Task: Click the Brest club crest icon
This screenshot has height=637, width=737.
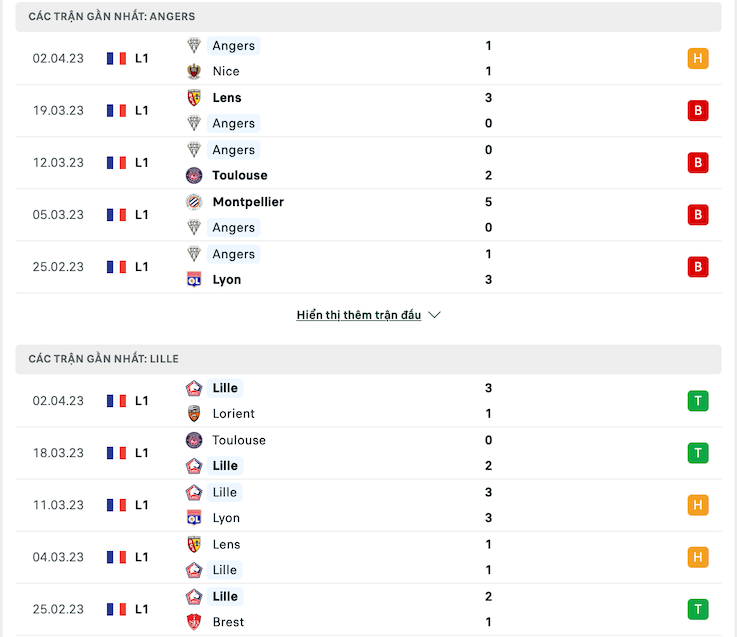Action: (x=194, y=622)
